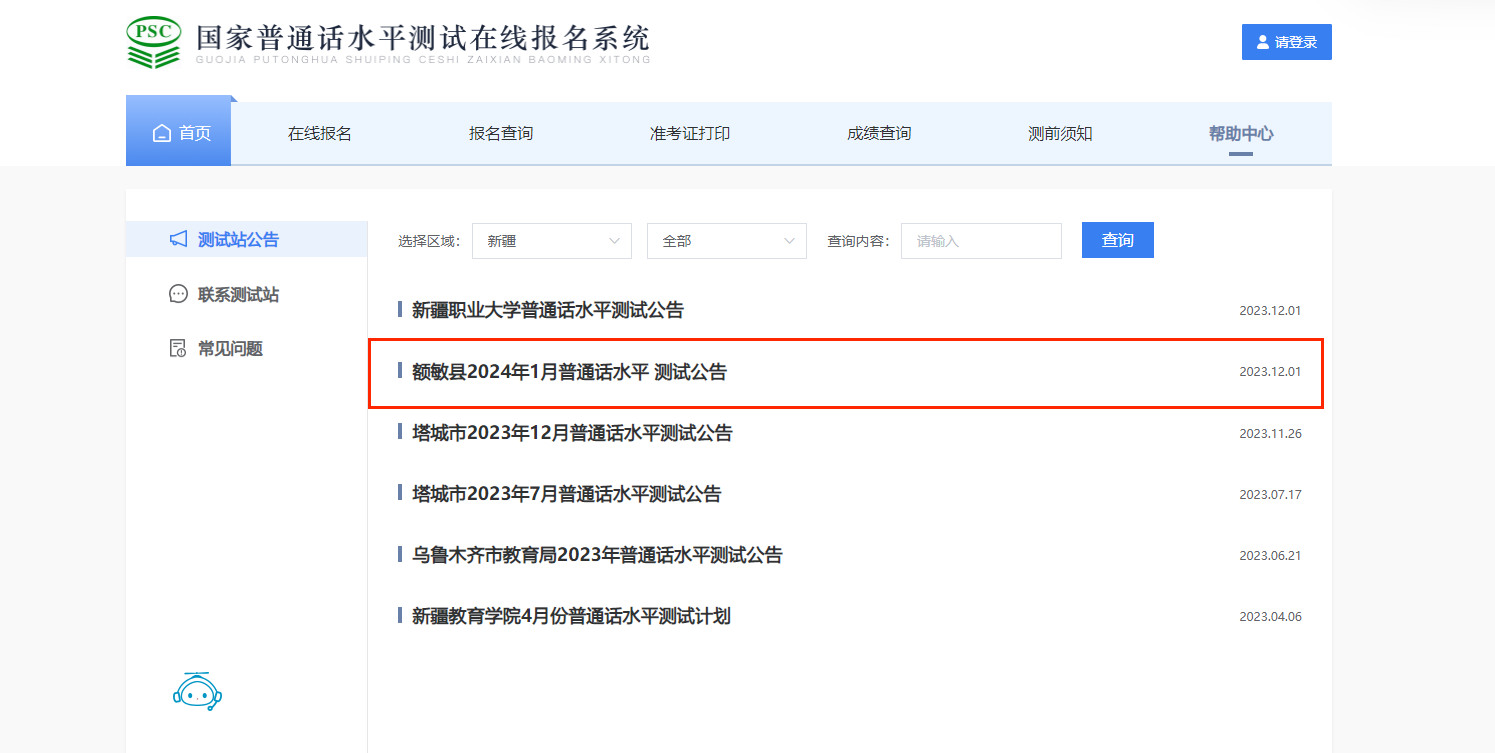Click the 请登录 login button
Viewport: 1495px width, 753px height.
[x=1287, y=42]
